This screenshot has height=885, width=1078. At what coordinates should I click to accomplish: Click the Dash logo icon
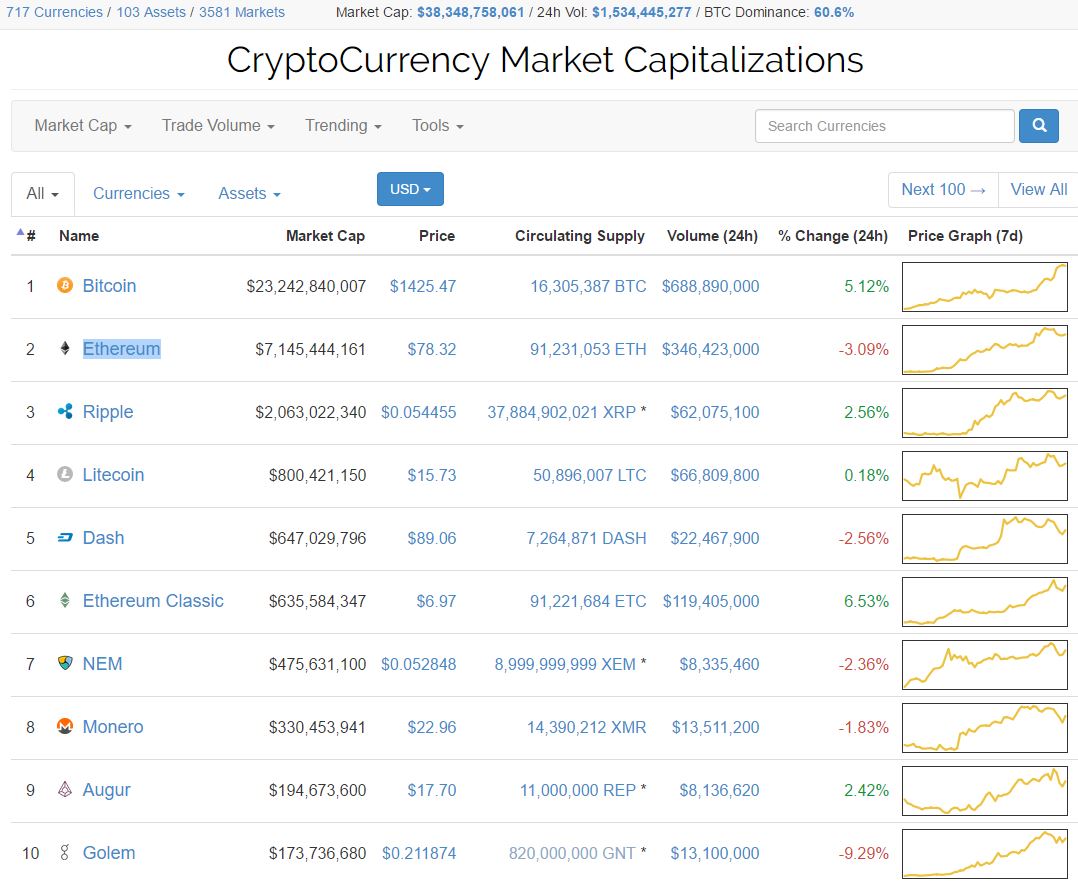(65, 538)
